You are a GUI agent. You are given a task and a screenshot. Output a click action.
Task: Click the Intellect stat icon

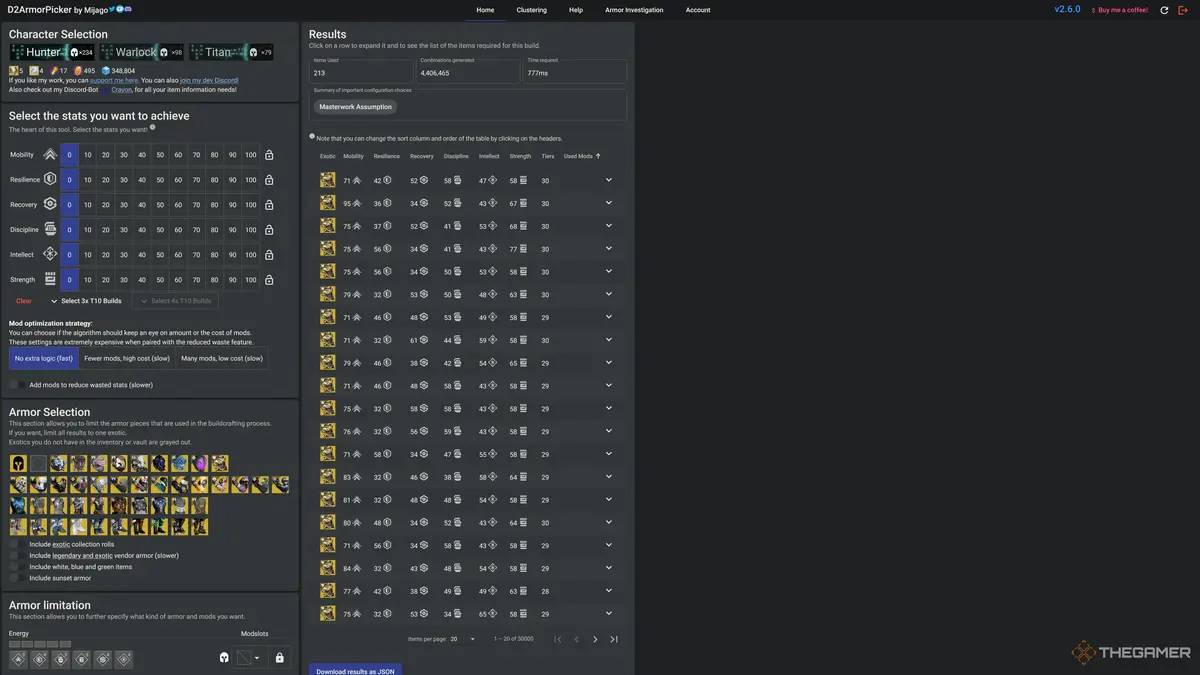pyautogui.click(x=49, y=255)
